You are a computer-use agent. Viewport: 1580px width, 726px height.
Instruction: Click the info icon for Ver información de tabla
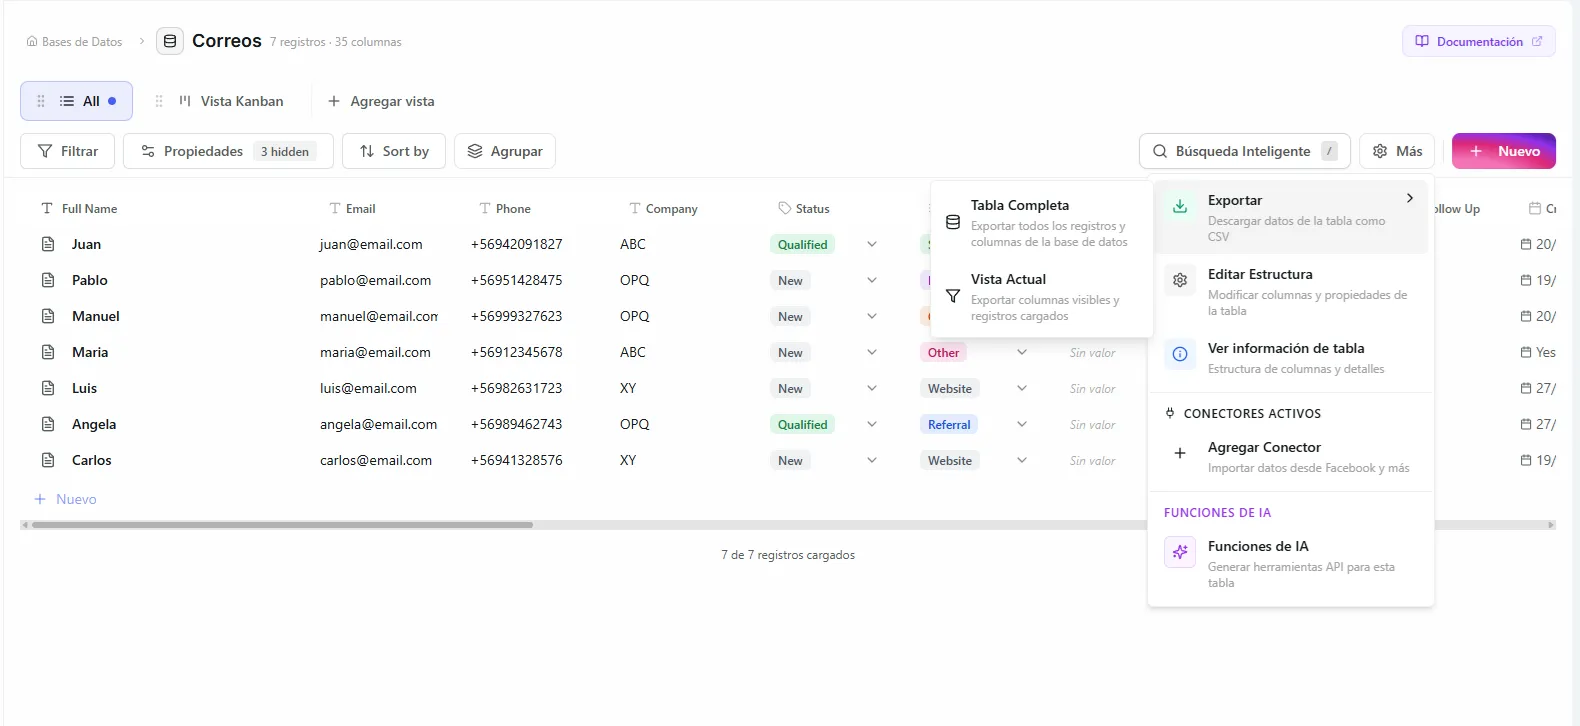1180,354
